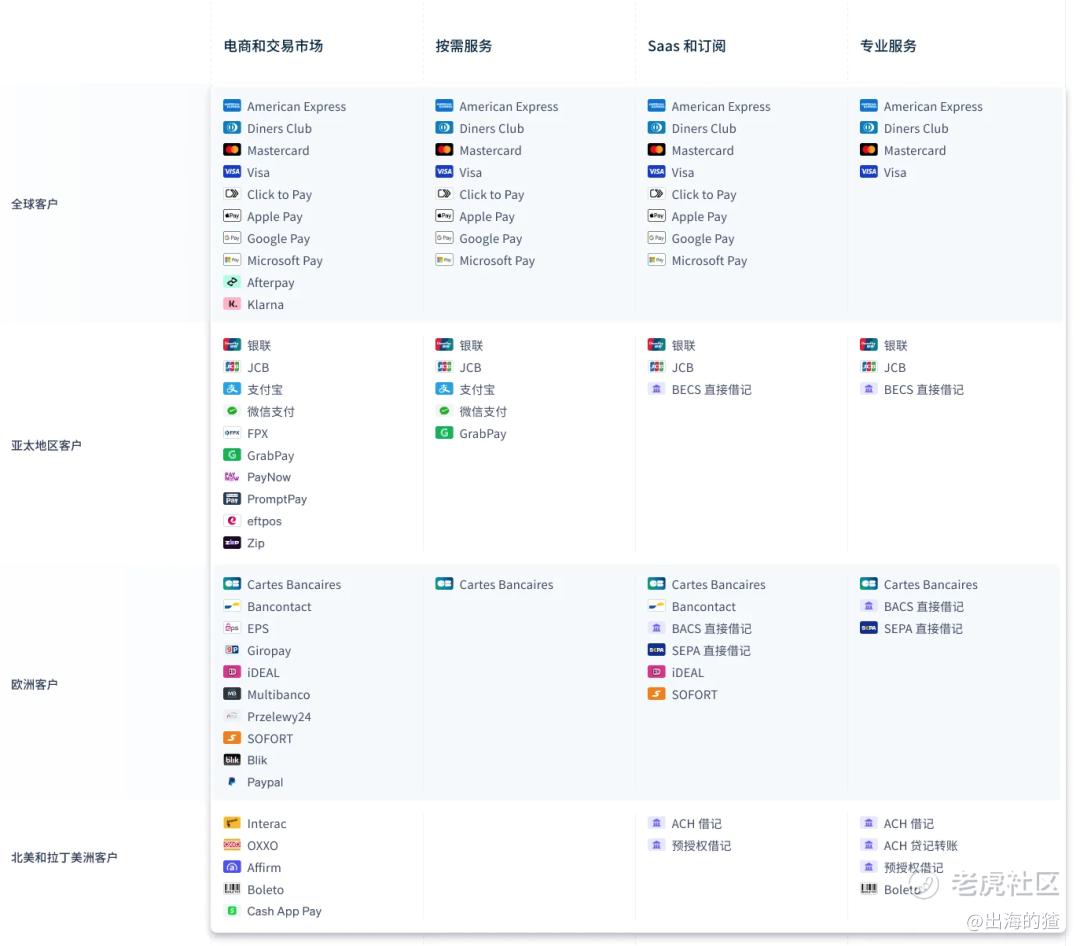The height and width of the screenshot is (946, 1080).
Task: Click the 亚太地区客户 row label
Action: (x=46, y=446)
